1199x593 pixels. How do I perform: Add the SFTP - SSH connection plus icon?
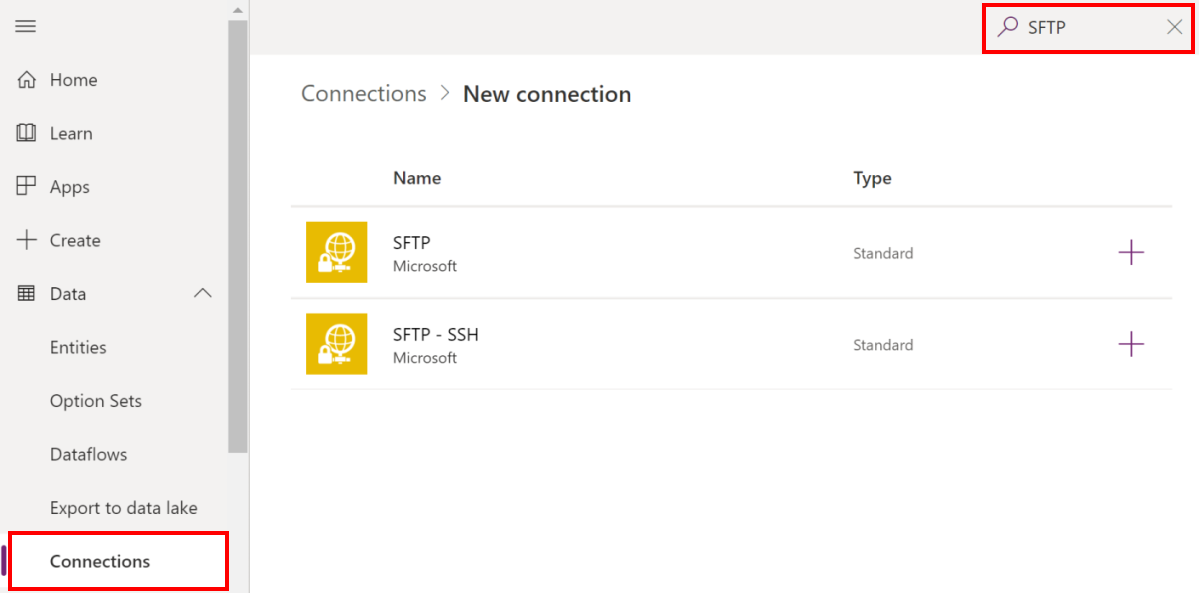click(x=1131, y=344)
